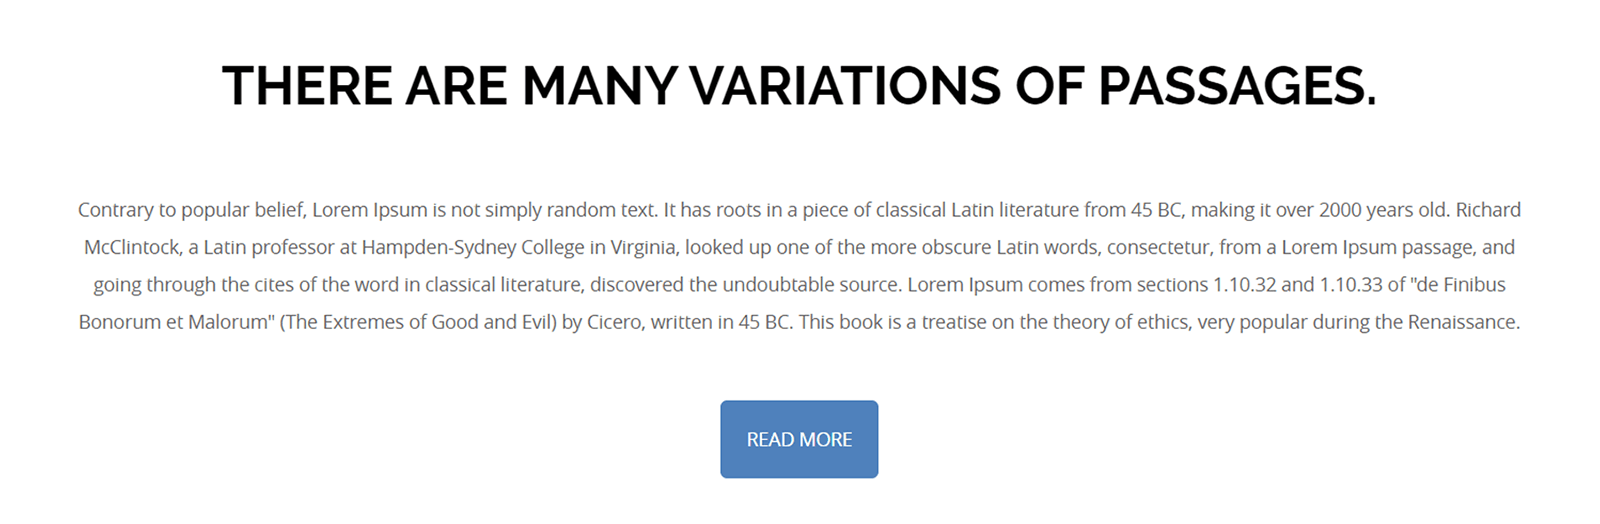This screenshot has height=524, width=1600.
Task: Click "2000 years old" in the first line
Action: [1383, 210]
